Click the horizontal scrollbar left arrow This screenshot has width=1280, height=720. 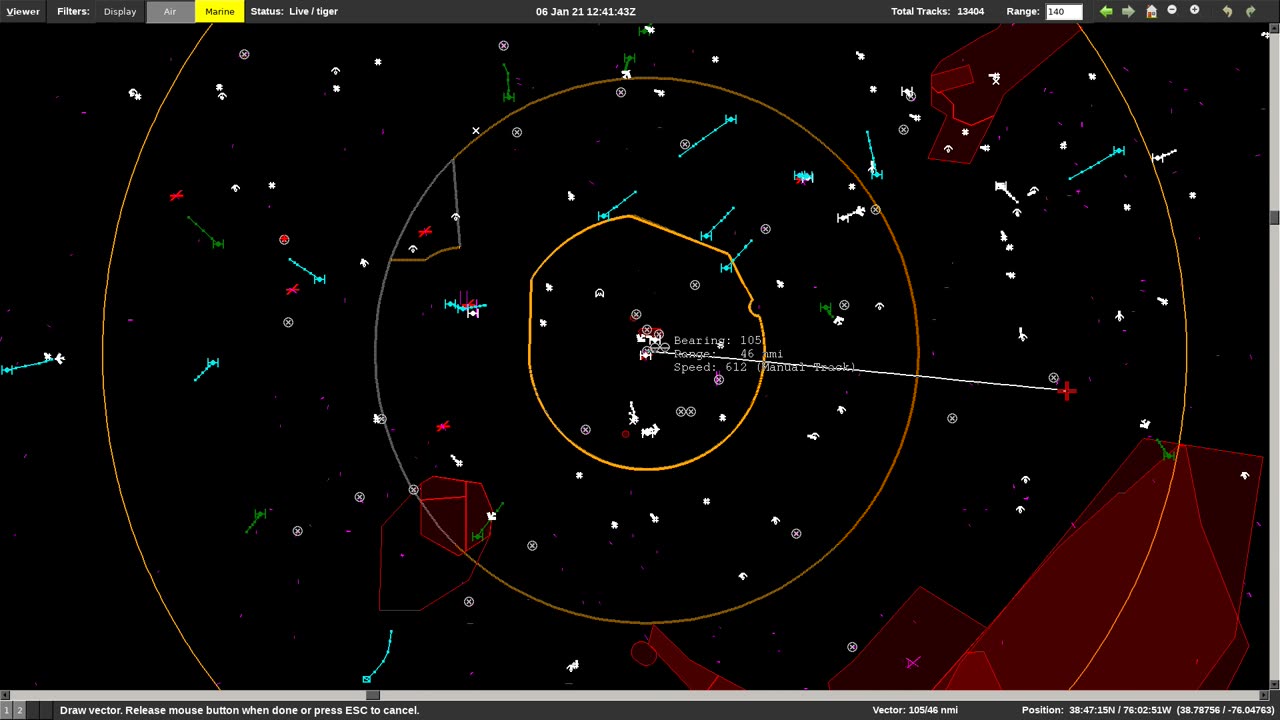5,695
